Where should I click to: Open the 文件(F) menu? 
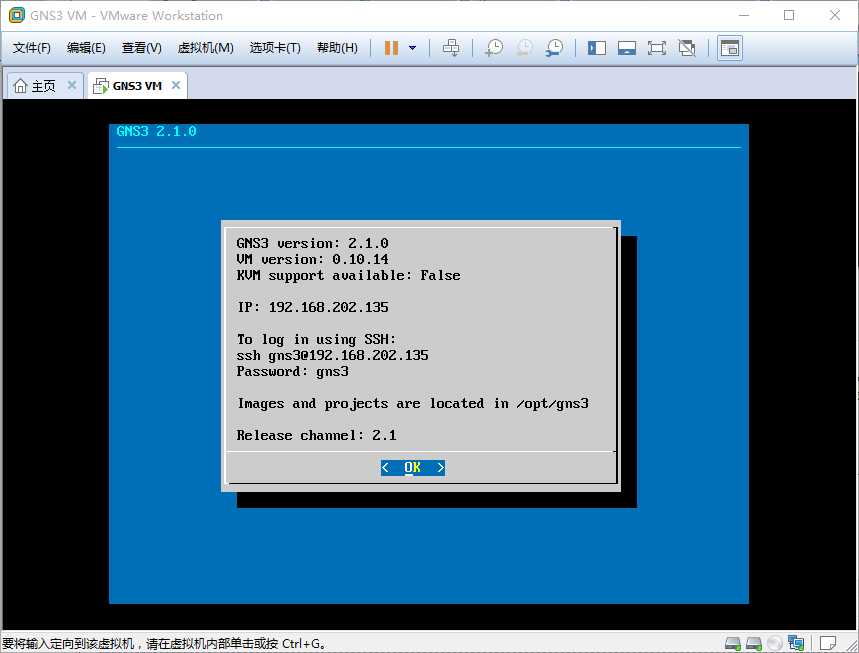[x=32, y=48]
